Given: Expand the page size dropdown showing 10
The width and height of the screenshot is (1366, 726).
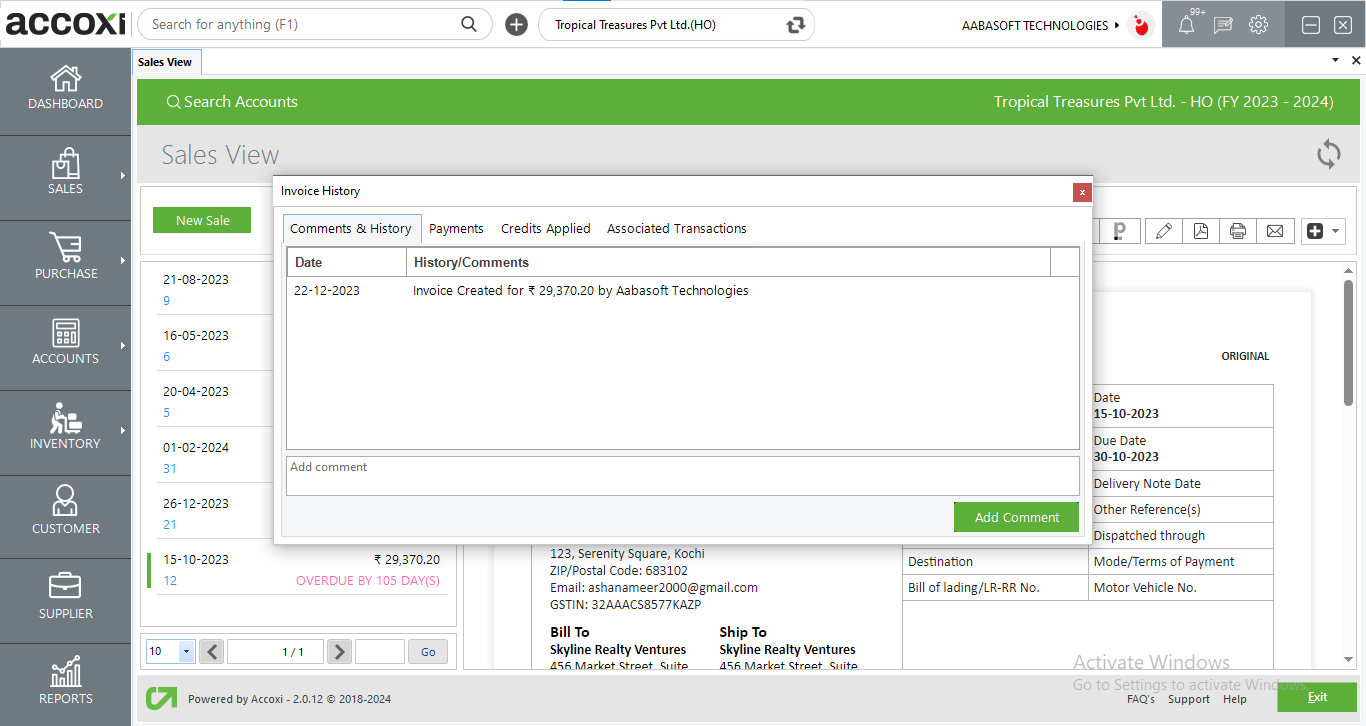Looking at the screenshot, I should tap(186, 652).
